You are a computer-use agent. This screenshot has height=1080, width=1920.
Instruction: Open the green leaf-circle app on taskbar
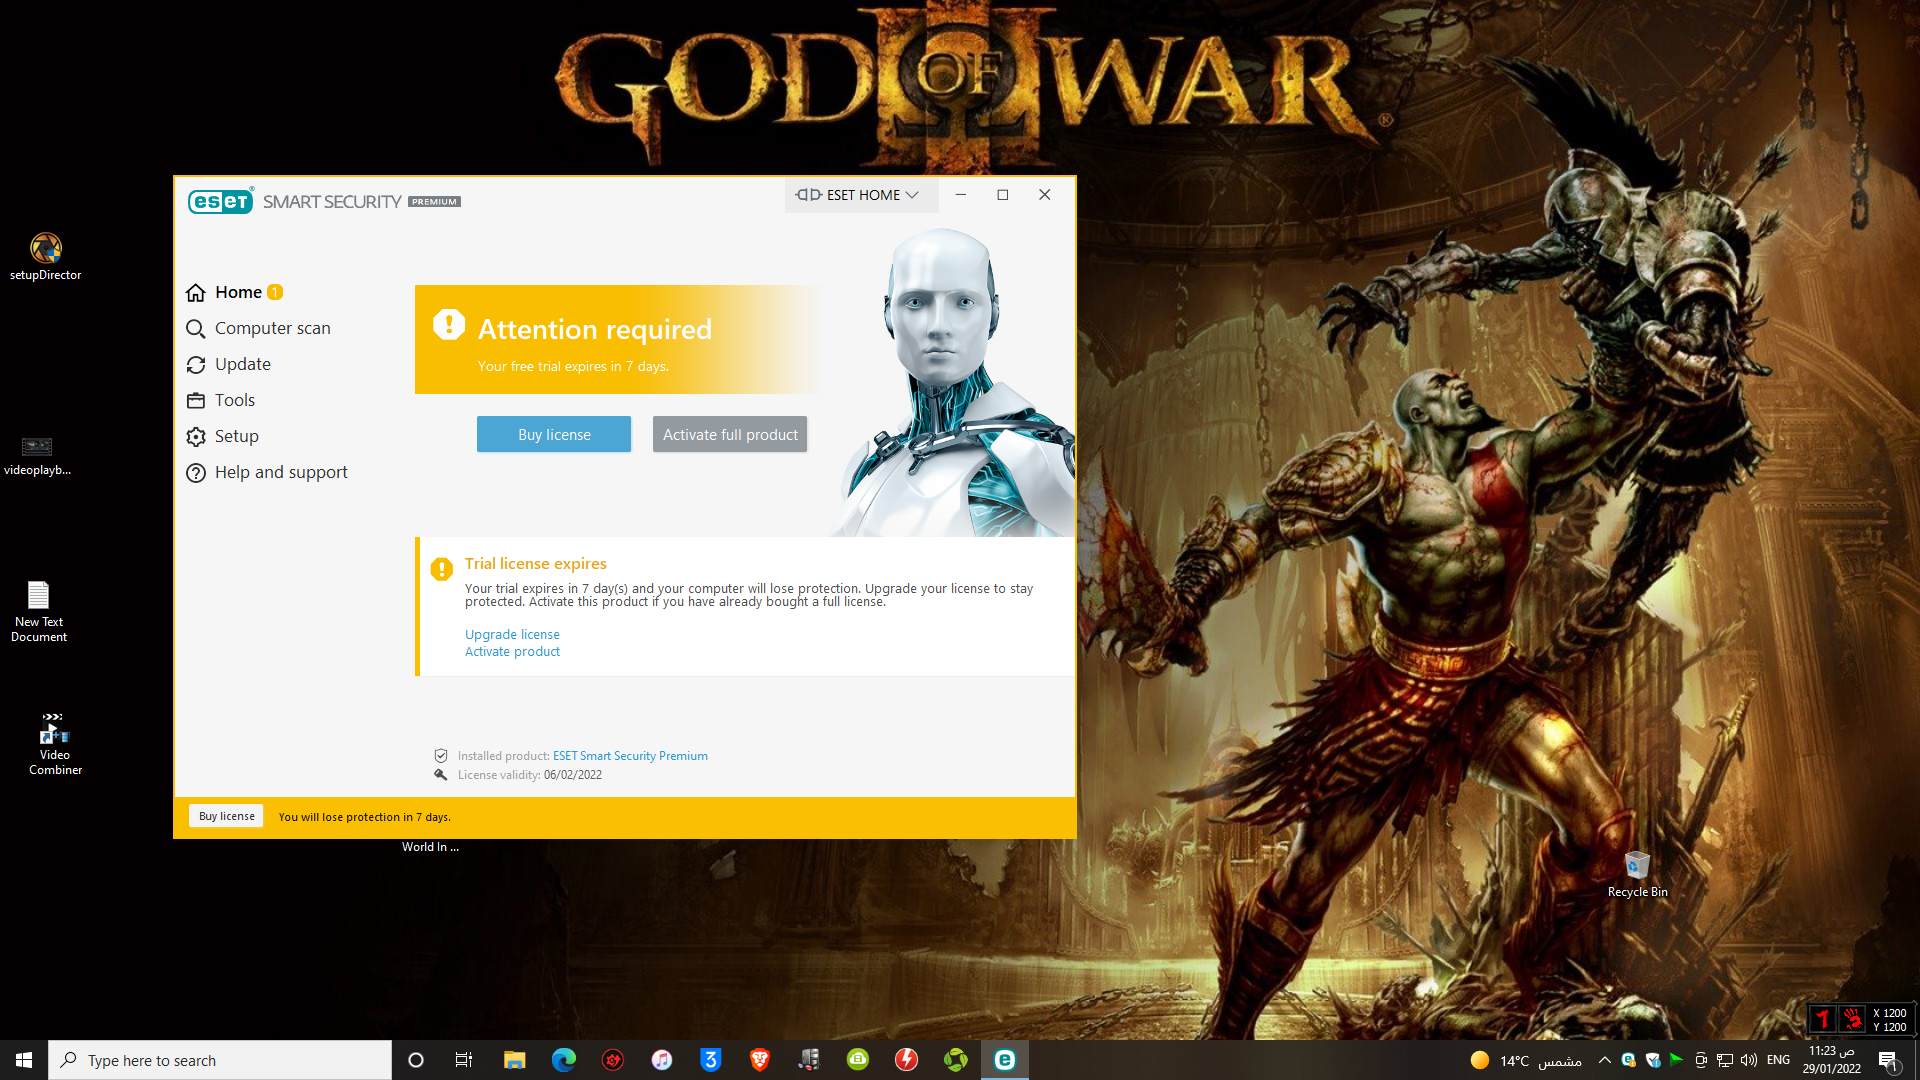click(x=956, y=1060)
